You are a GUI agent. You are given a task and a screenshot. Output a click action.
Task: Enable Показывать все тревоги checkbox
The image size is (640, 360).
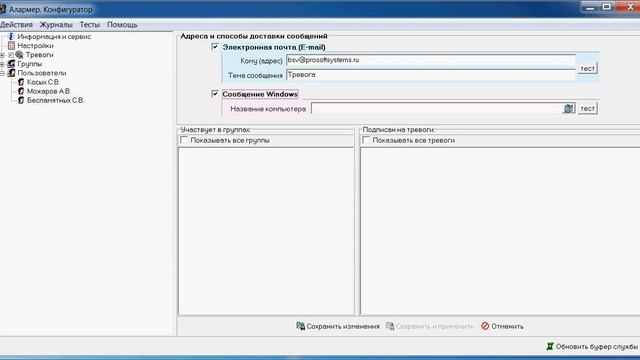366,140
